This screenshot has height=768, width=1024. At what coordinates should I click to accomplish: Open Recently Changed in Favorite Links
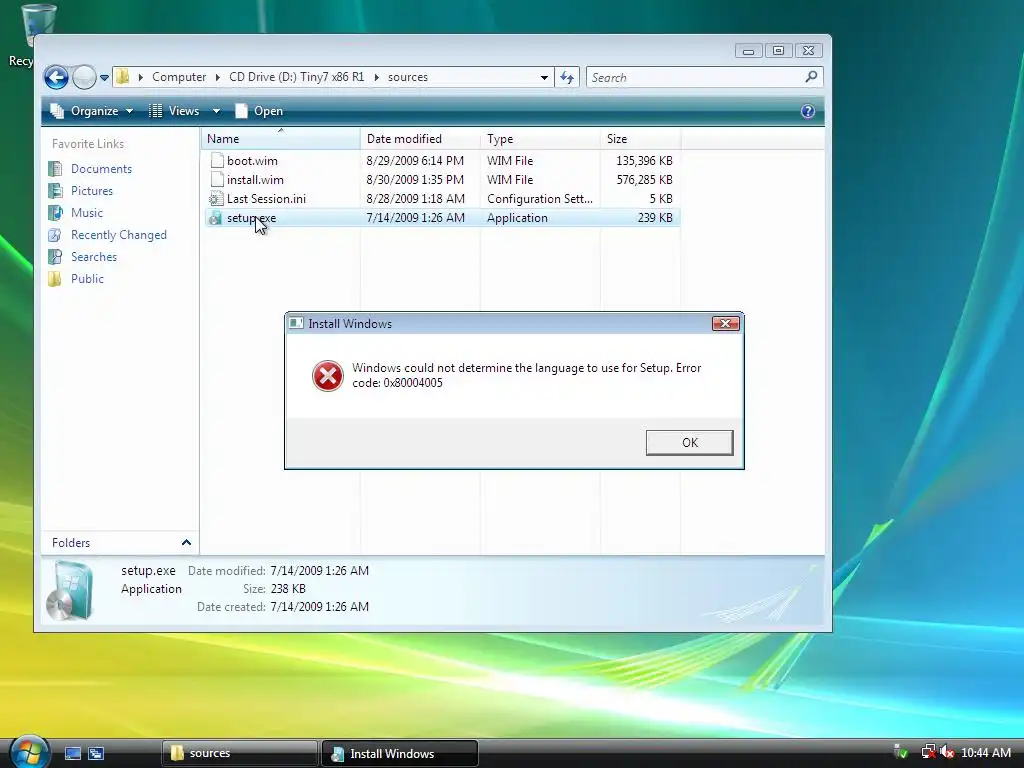tap(119, 234)
